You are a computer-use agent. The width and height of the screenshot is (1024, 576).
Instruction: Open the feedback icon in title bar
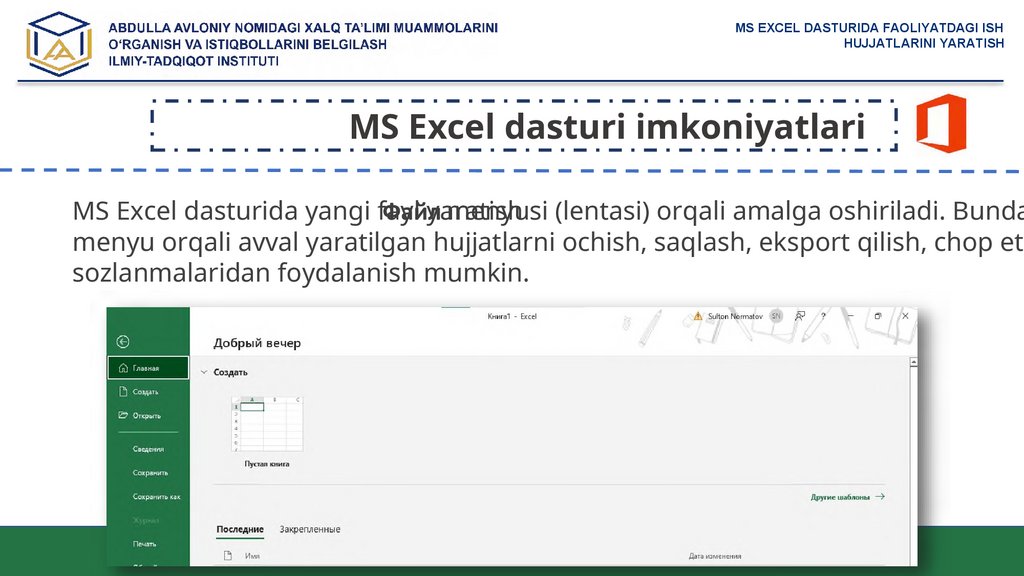point(800,316)
